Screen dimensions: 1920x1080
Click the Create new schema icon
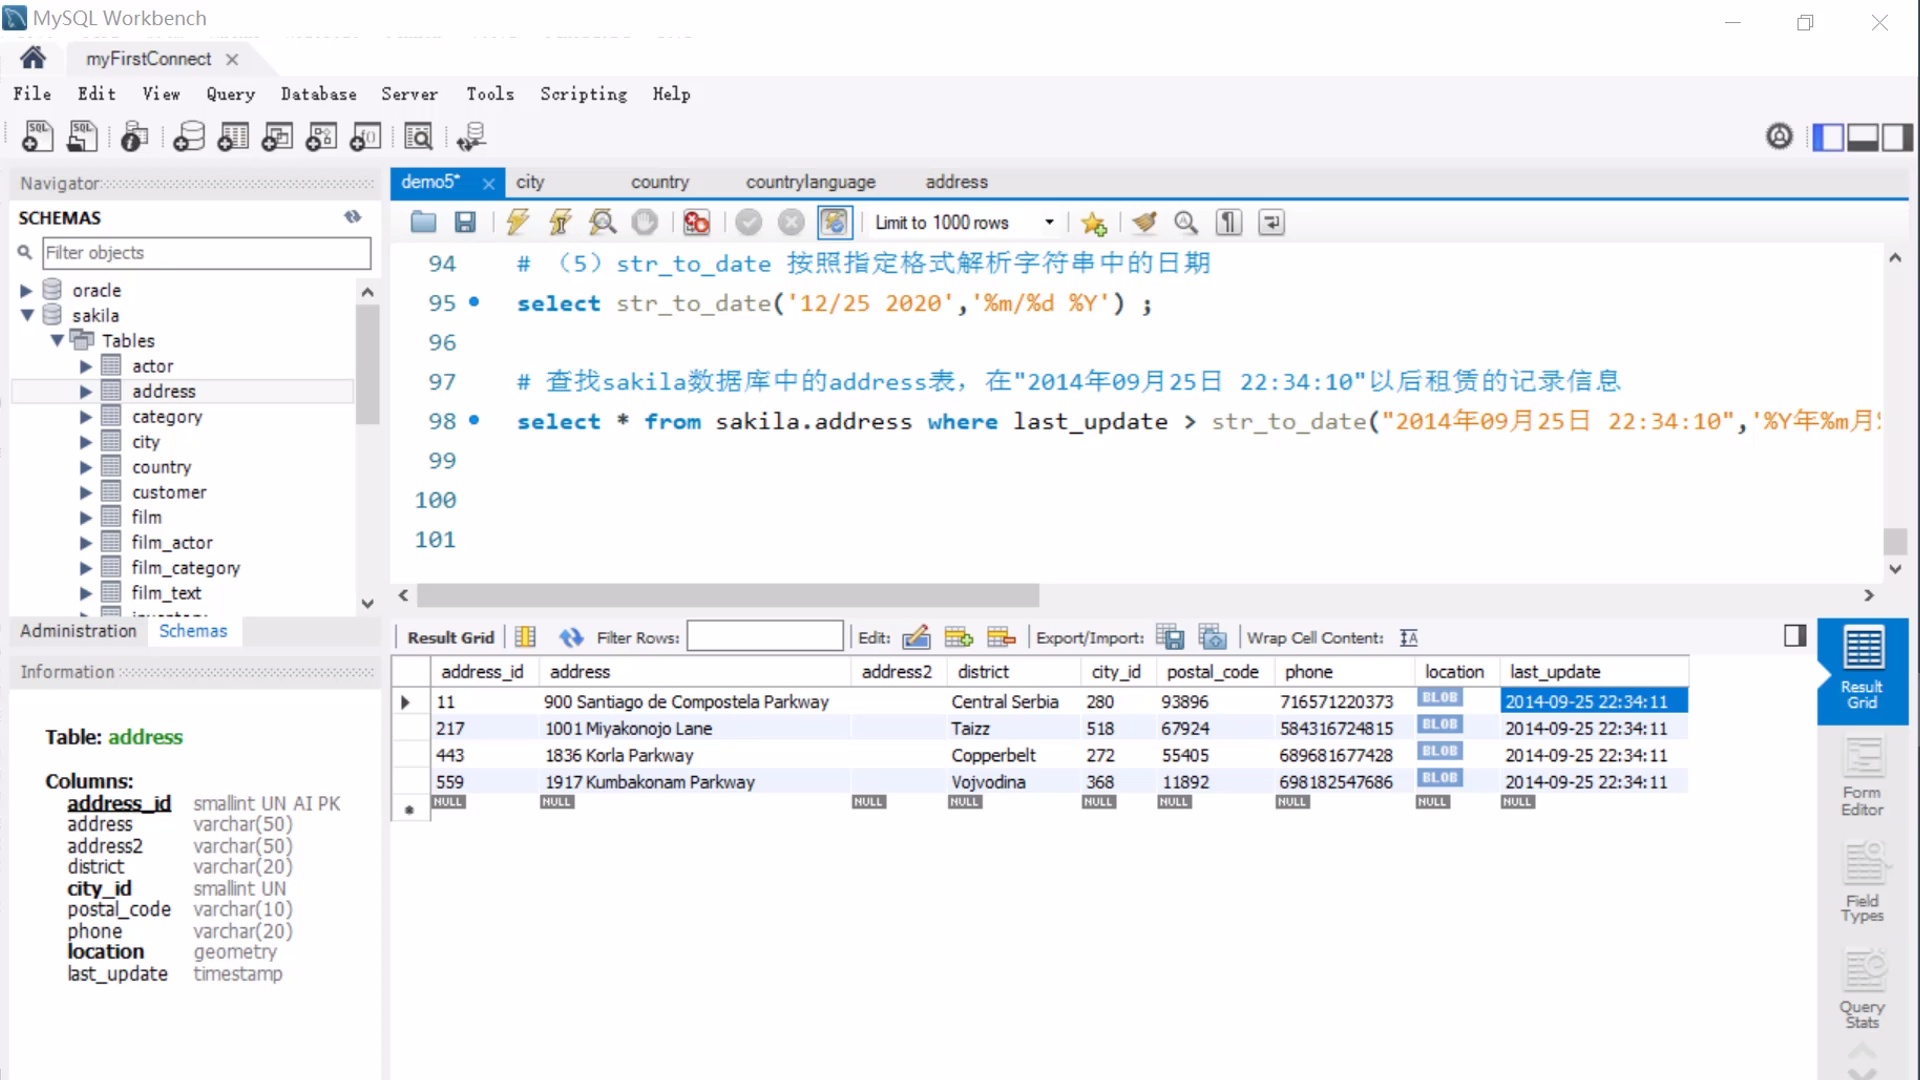pos(189,137)
